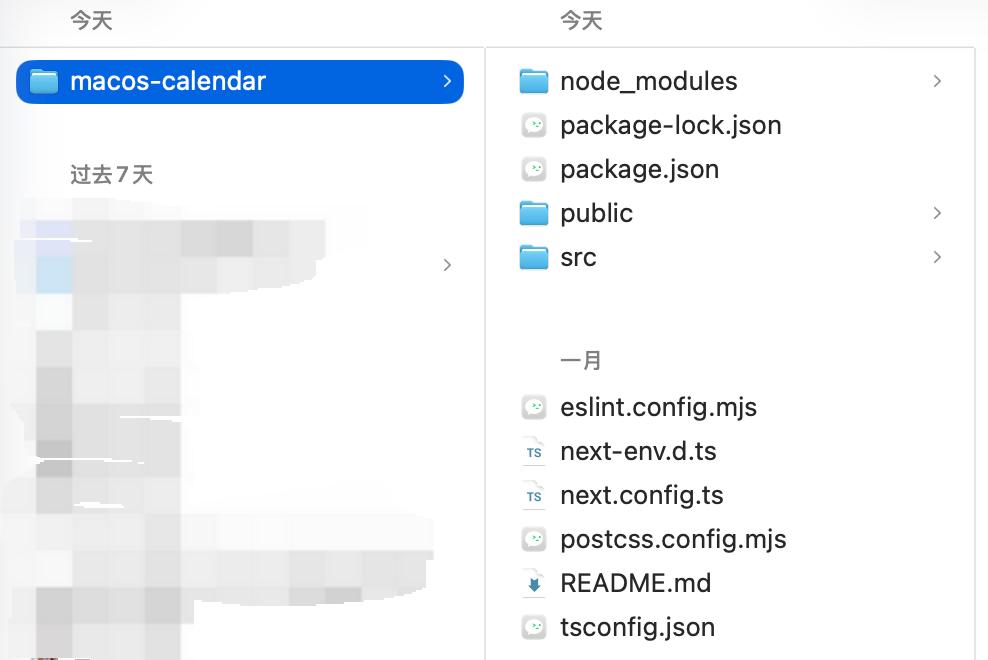The height and width of the screenshot is (660, 988).
Task: Click the public folder icon
Action: tap(534, 213)
